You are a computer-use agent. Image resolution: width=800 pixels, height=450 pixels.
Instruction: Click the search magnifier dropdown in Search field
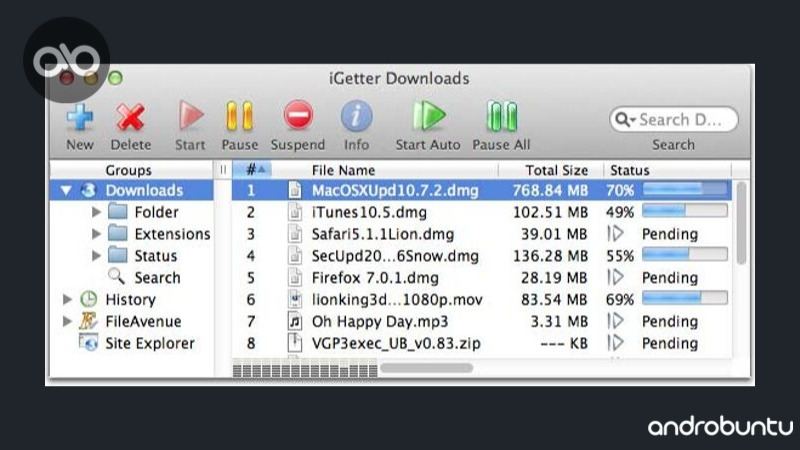624,120
